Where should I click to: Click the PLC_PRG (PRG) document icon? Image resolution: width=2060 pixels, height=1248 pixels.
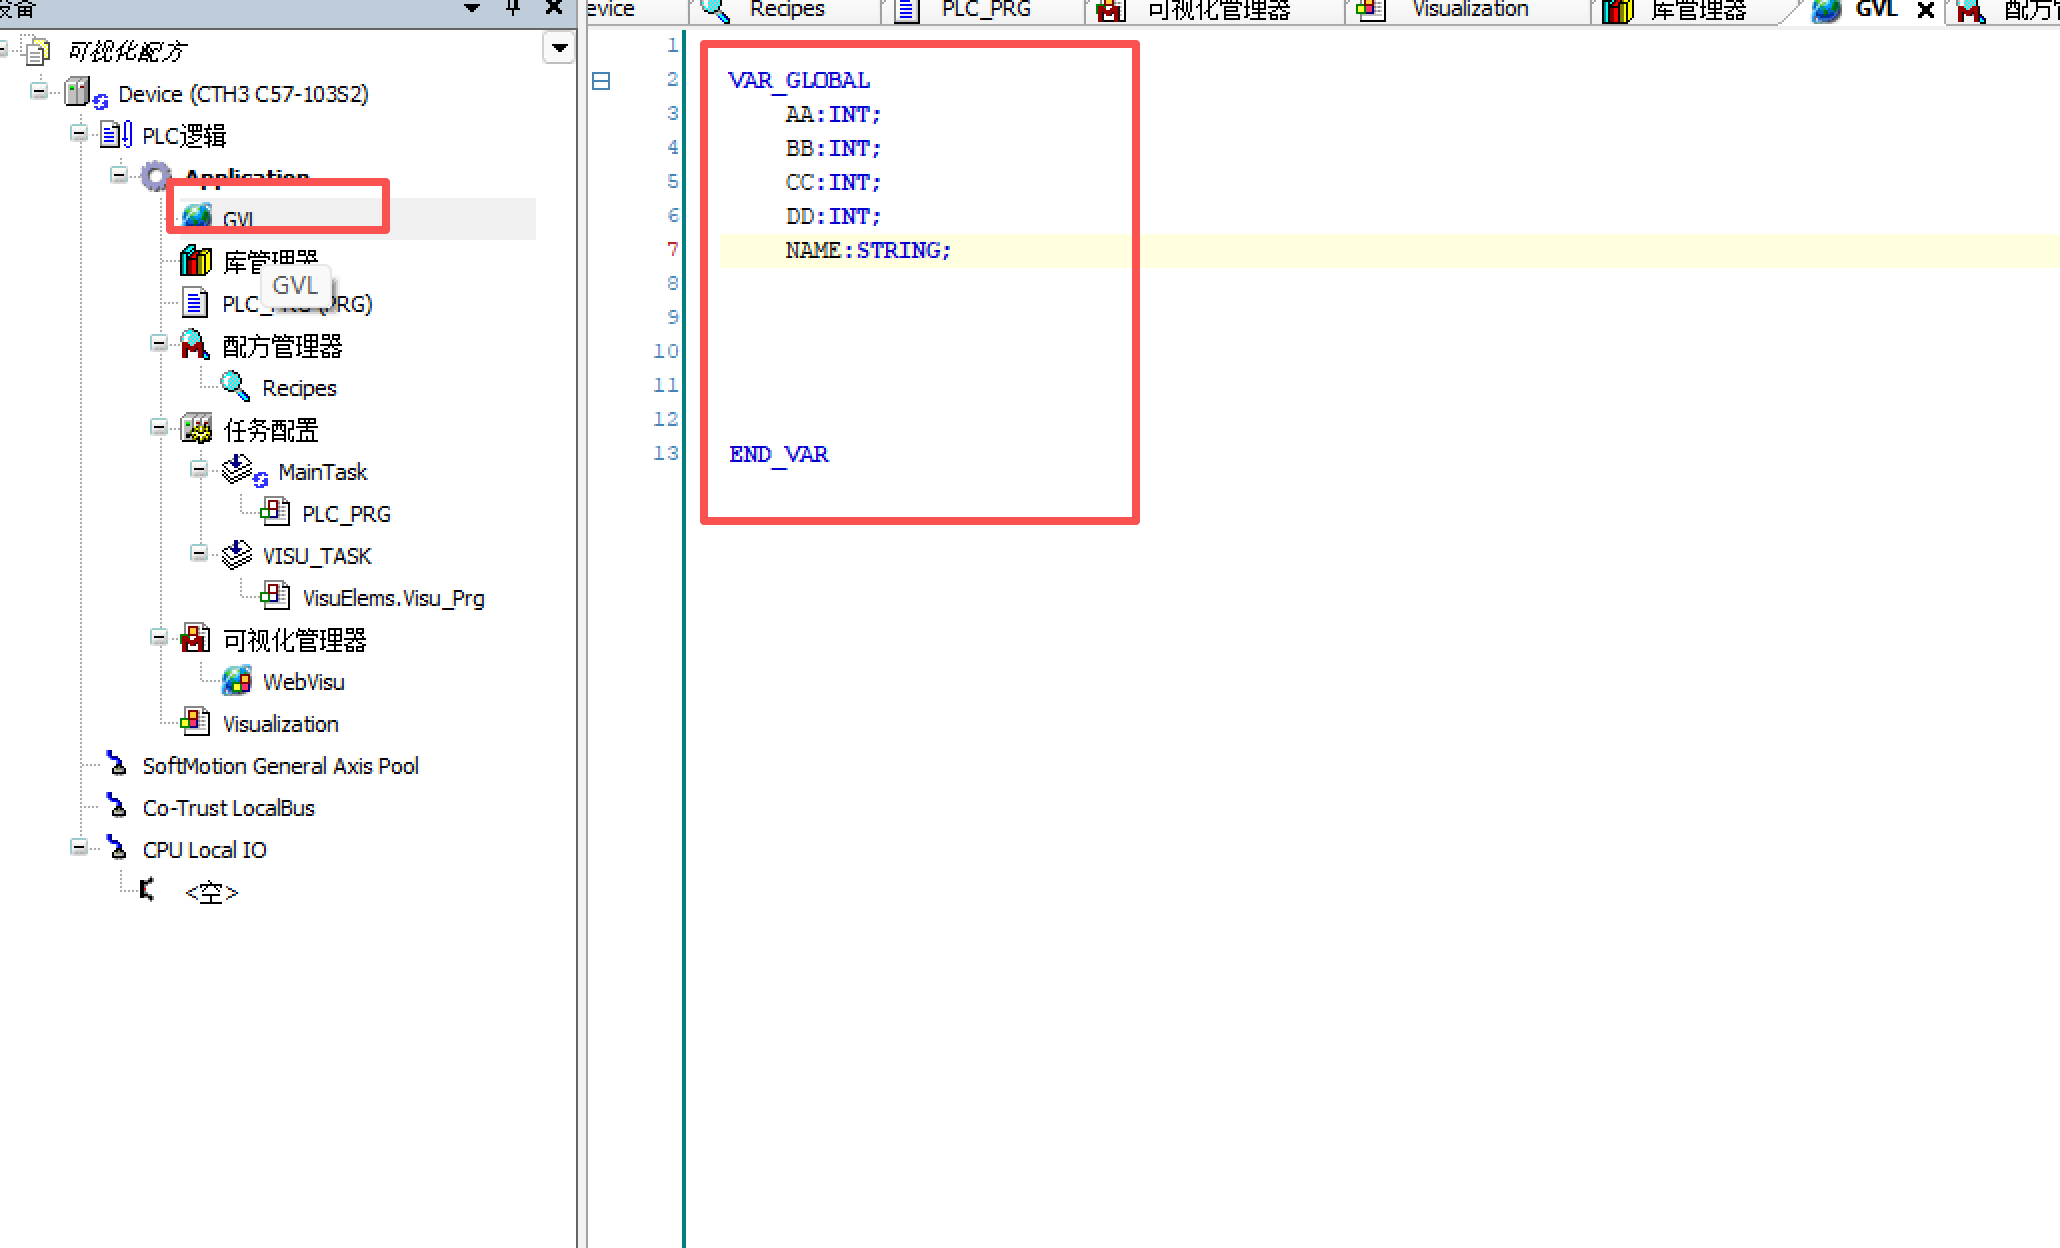(x=195, y=303)
